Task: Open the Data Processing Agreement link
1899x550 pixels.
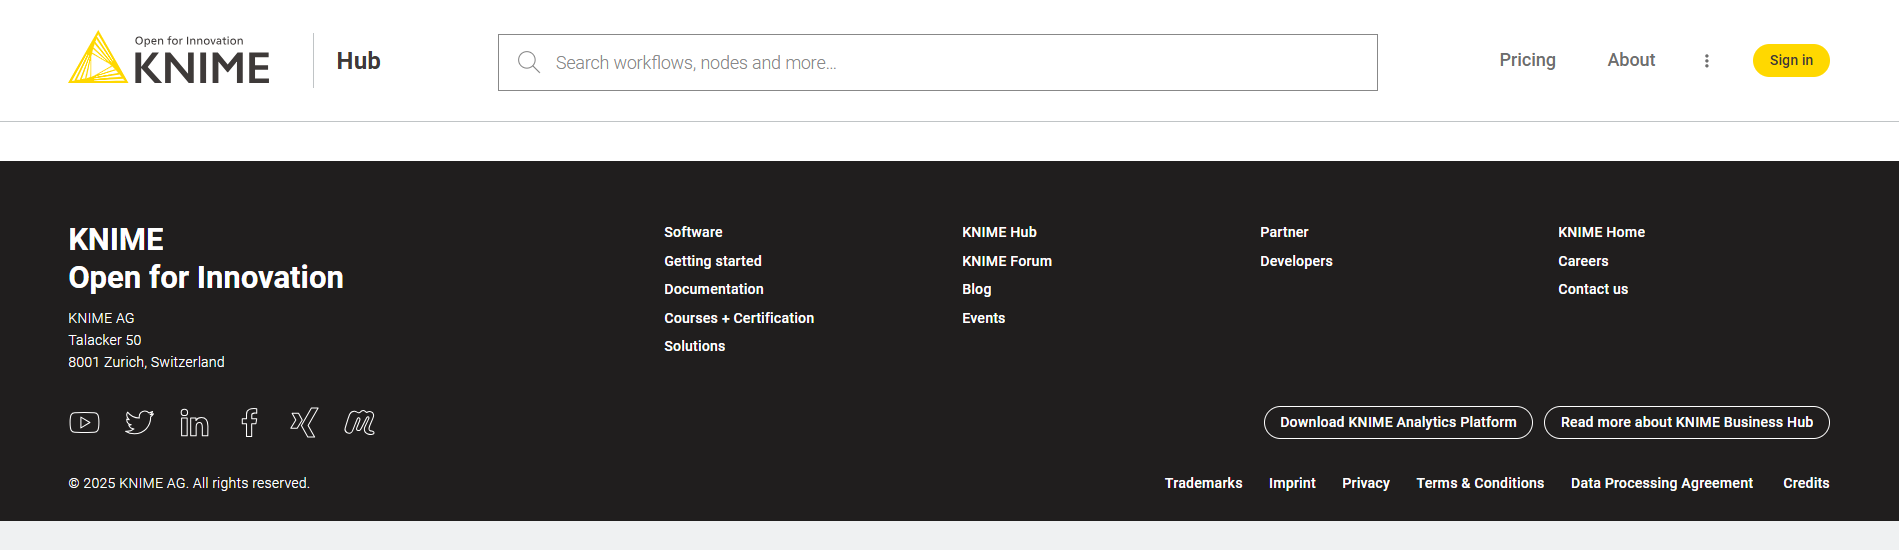Action: pyautogui.click(x=1661, y=483)
